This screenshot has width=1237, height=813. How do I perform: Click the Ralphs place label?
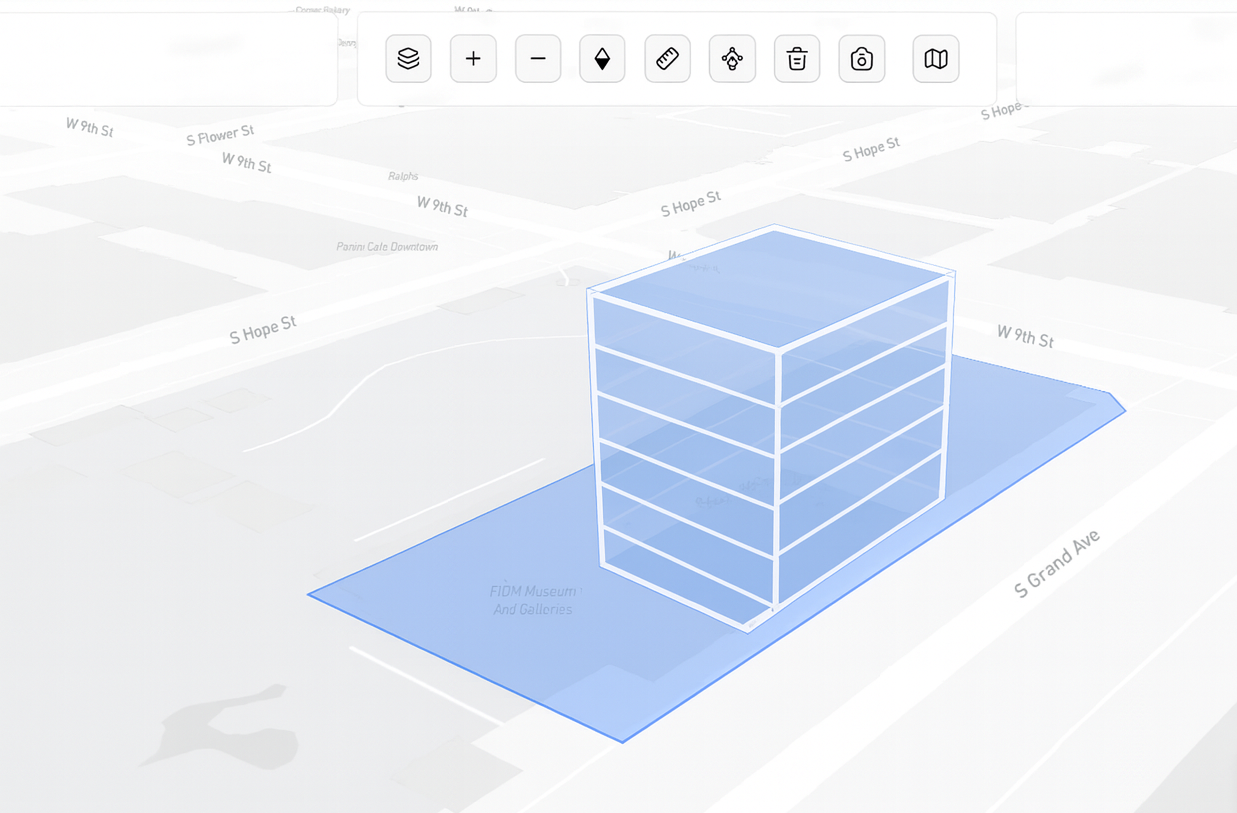coord(403,176)
